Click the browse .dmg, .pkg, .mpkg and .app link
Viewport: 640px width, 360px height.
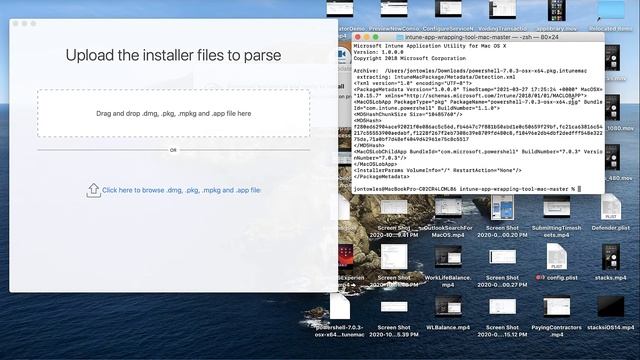click(x=181, y=190)
